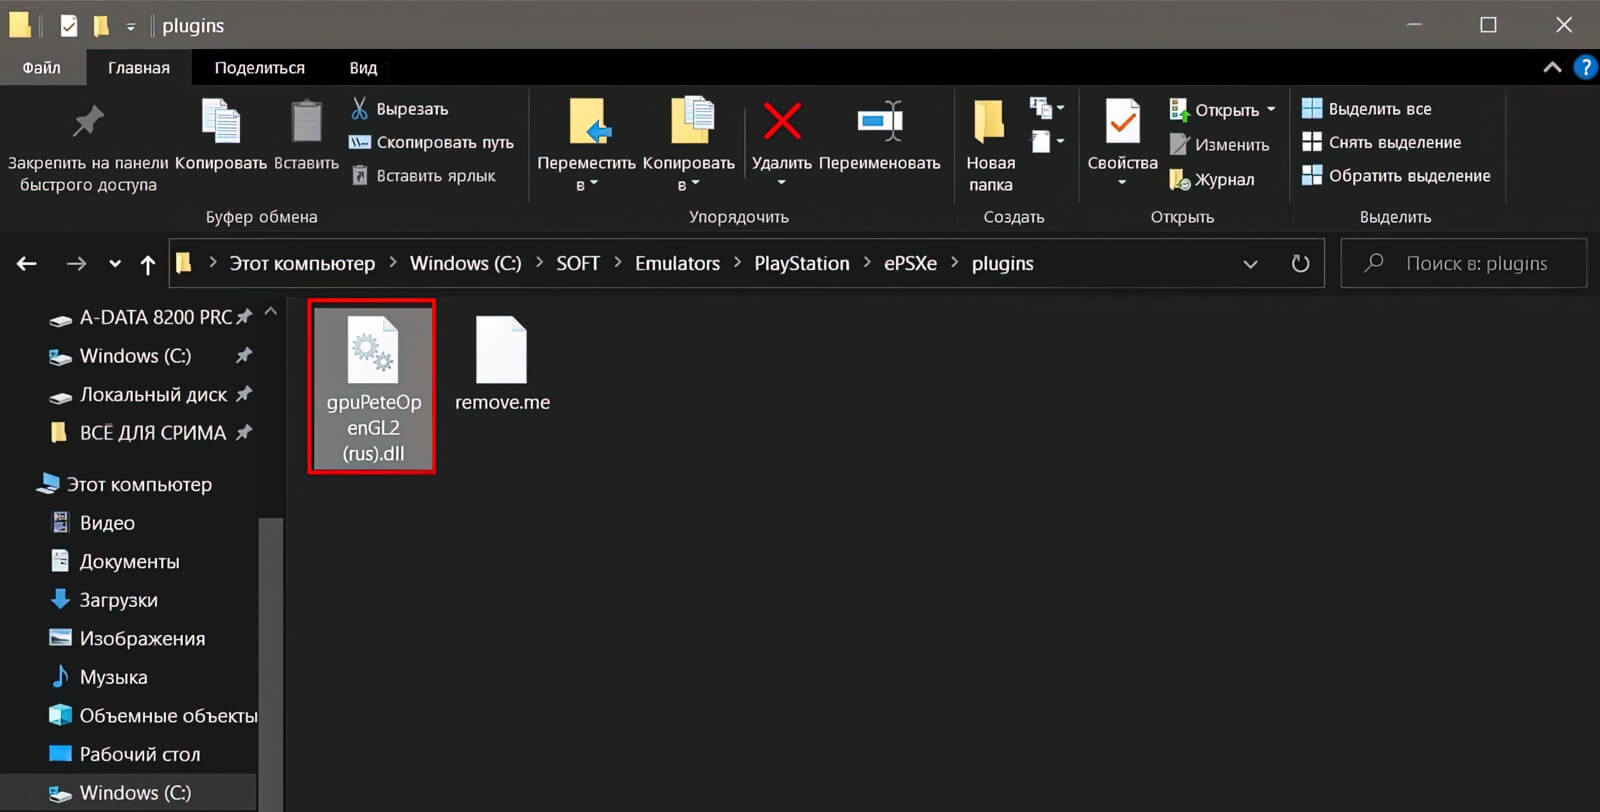Click the Help question mark icon
The image size is (1600, 812).
coord(1585,67)
